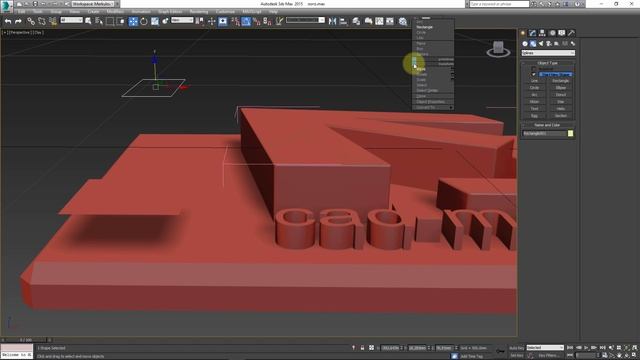This screenshot has width=640, height=360.
Task: Select the Lights create category
Action: coord(541,43)
